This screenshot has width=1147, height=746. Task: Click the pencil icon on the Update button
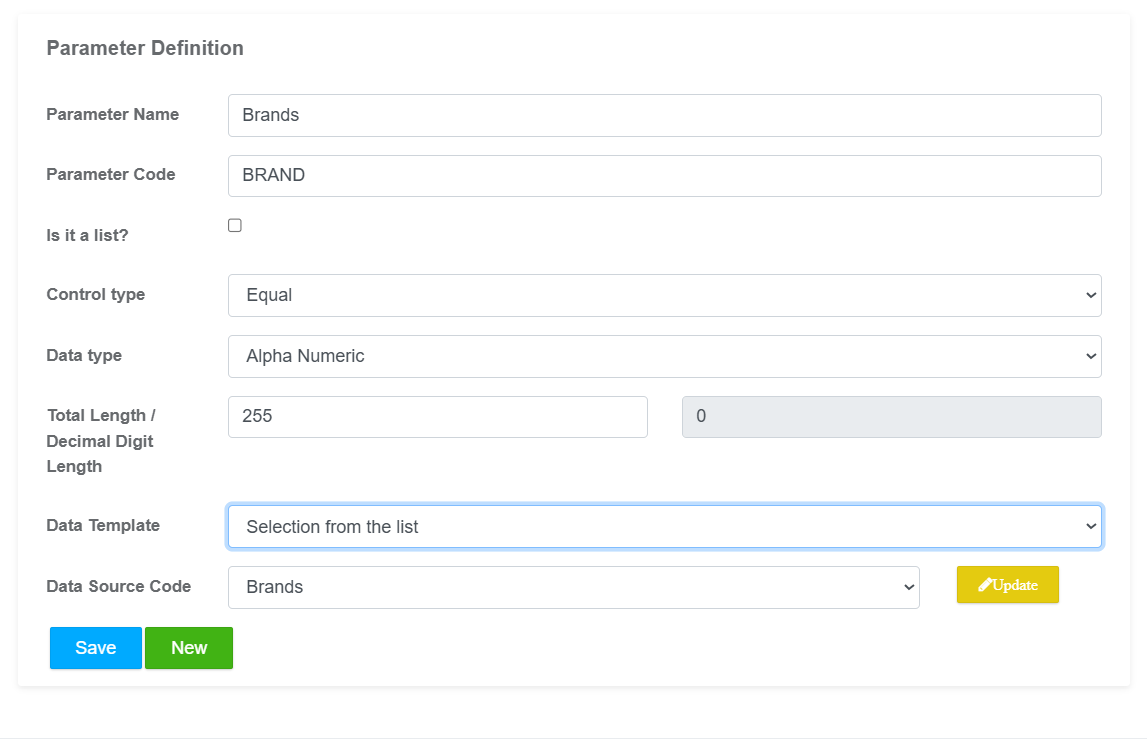pyautogui.click(x=985, y=585)
